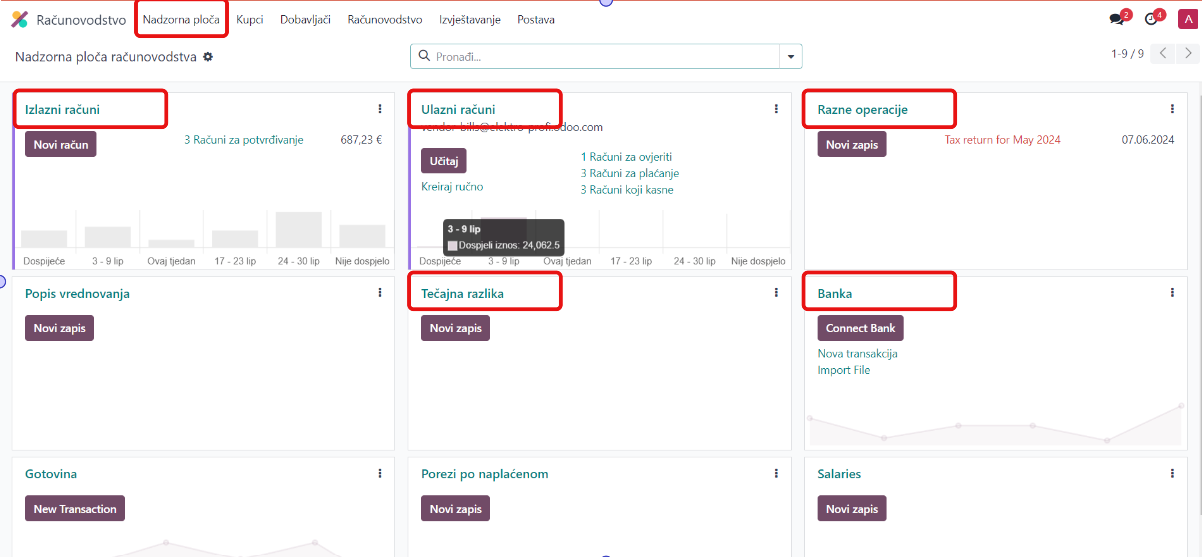Open the chat messages icon
Viewport: 1202px width, 557px height.
1117,20
